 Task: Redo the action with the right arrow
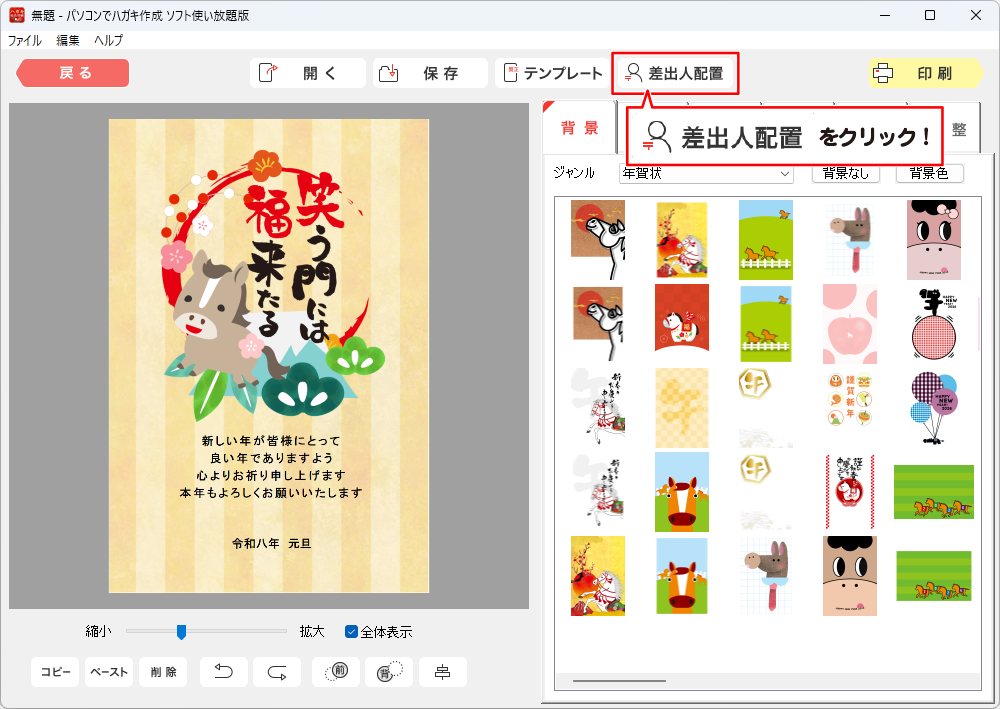(277, 672)
